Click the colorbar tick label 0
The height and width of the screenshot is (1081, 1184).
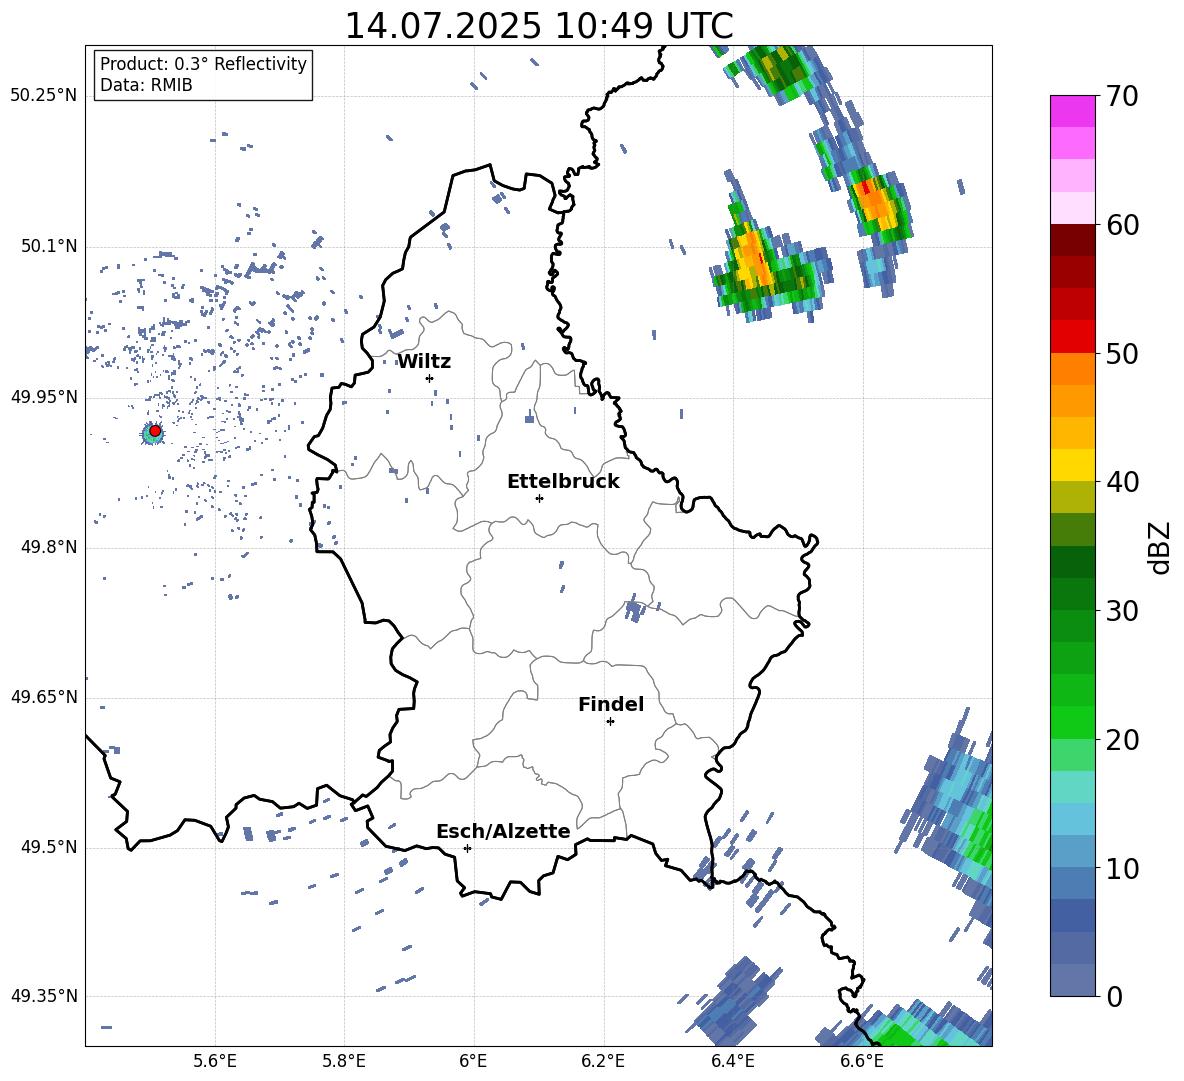(1114, 996)
